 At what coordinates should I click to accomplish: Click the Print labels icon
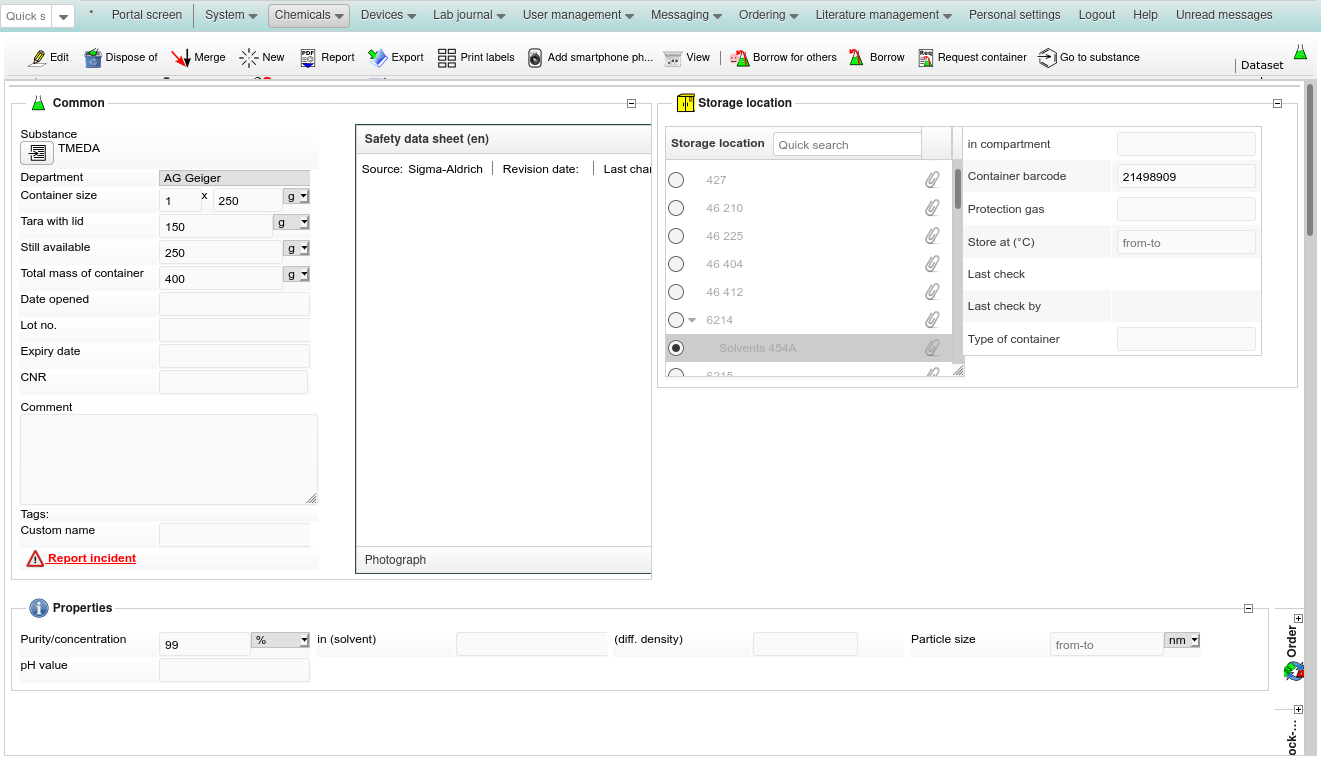(447, 58)
